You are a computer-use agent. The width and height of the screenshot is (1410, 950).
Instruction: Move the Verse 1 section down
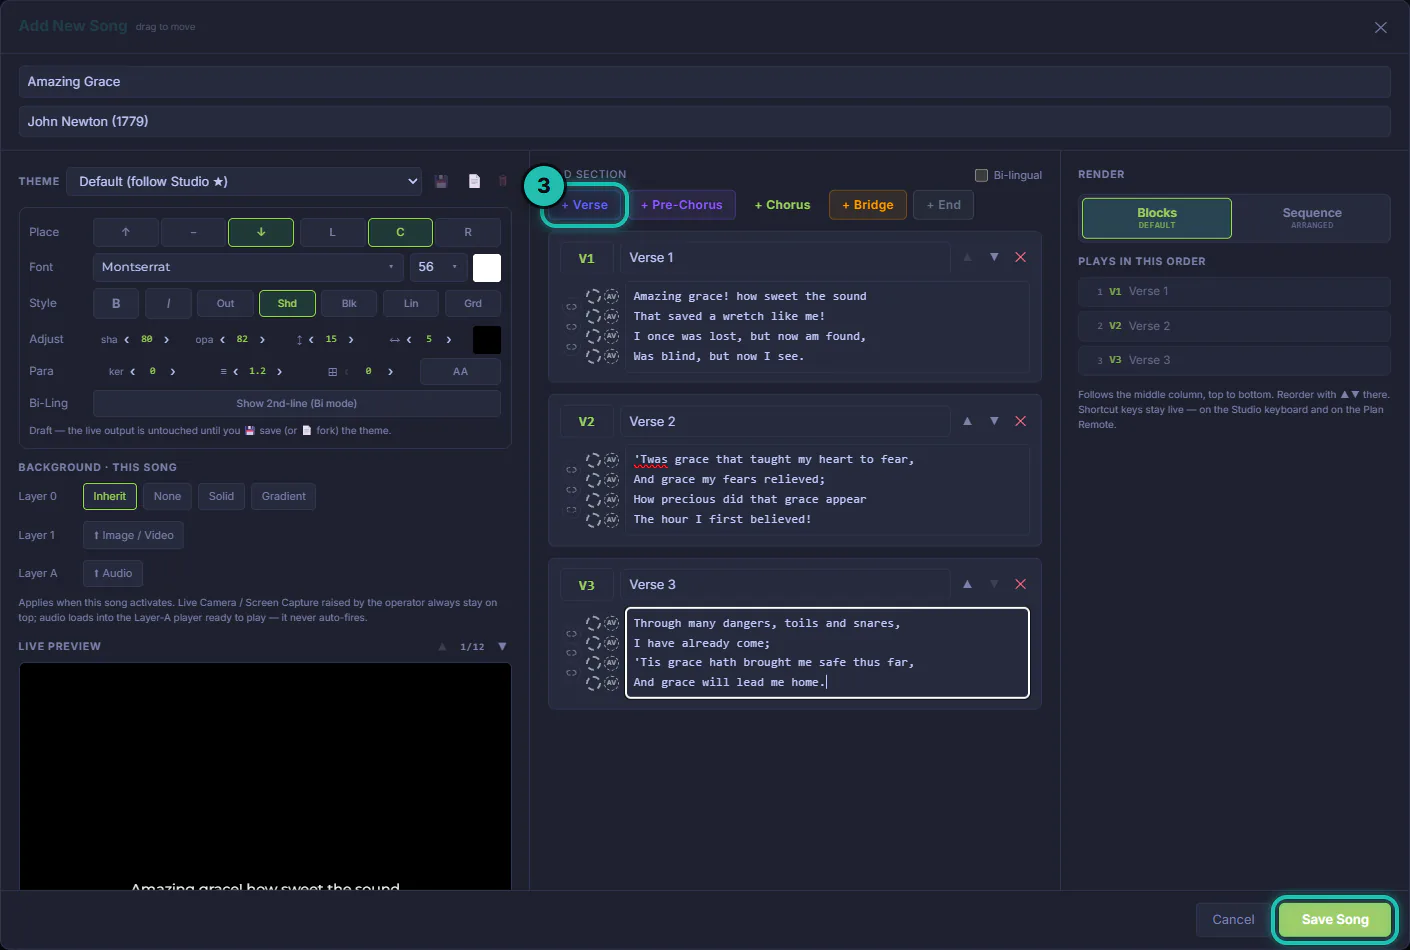coord(994,257)
